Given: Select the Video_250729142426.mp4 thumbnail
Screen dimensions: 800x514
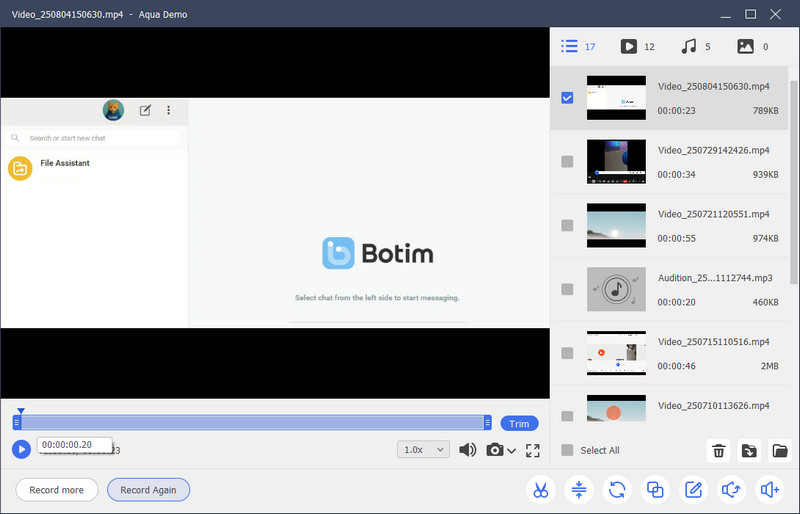Looking at the screenshot, I should point(616,161).
